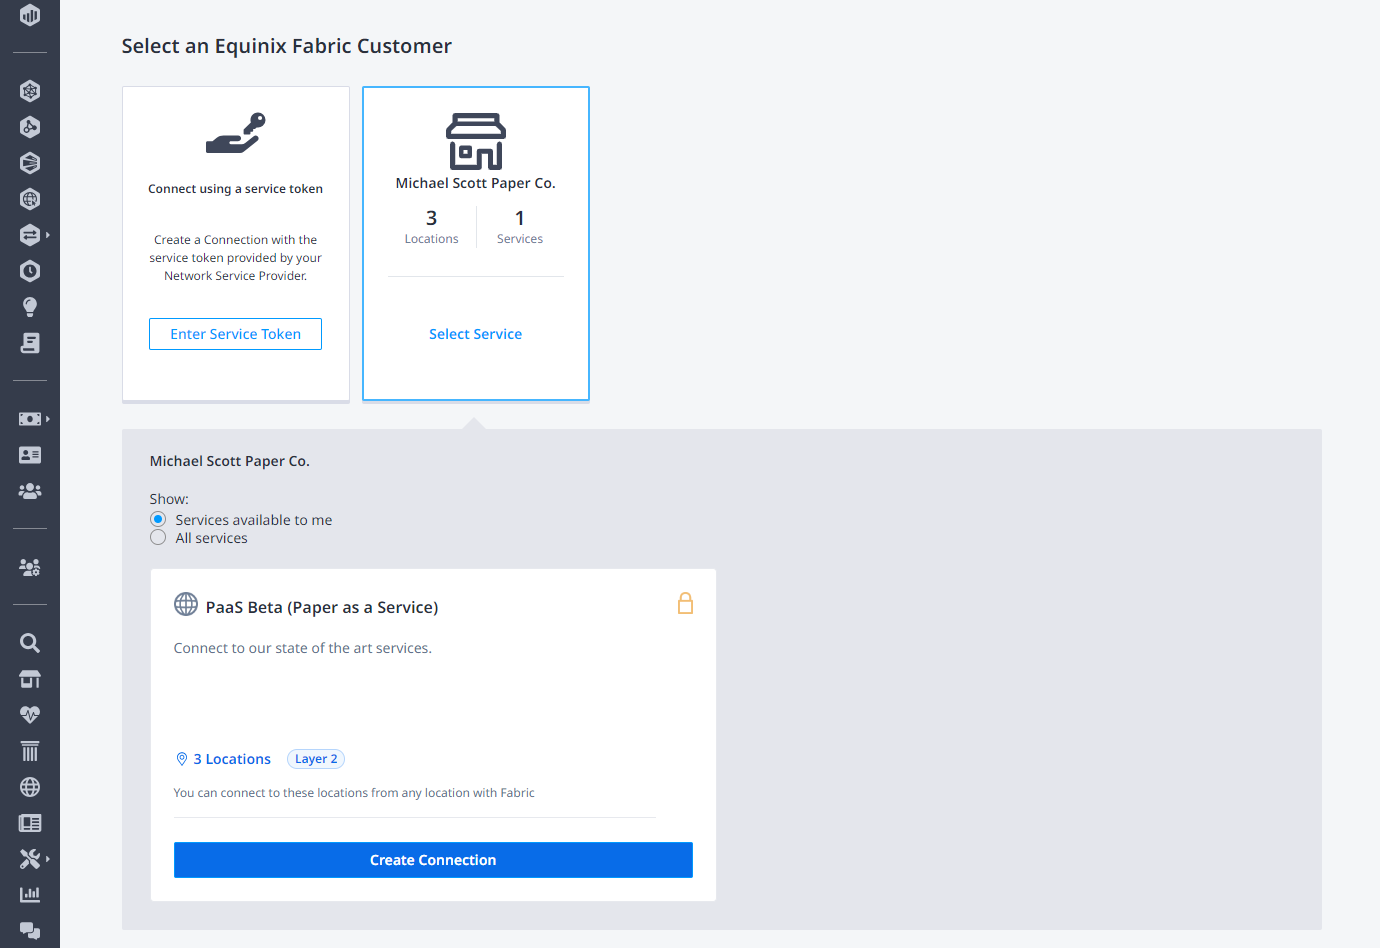1380x948 pixels.
Task: Select the 'Services available to me' radio button
Action: pyautogui.click(x=158, y=519)
